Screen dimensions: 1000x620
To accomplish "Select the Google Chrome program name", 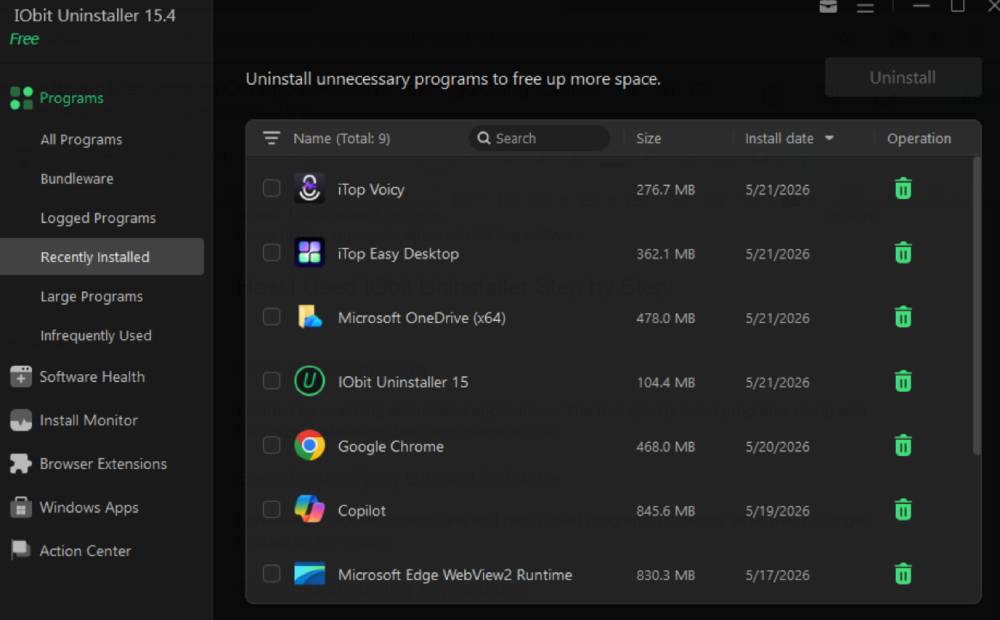I will 391,447.
